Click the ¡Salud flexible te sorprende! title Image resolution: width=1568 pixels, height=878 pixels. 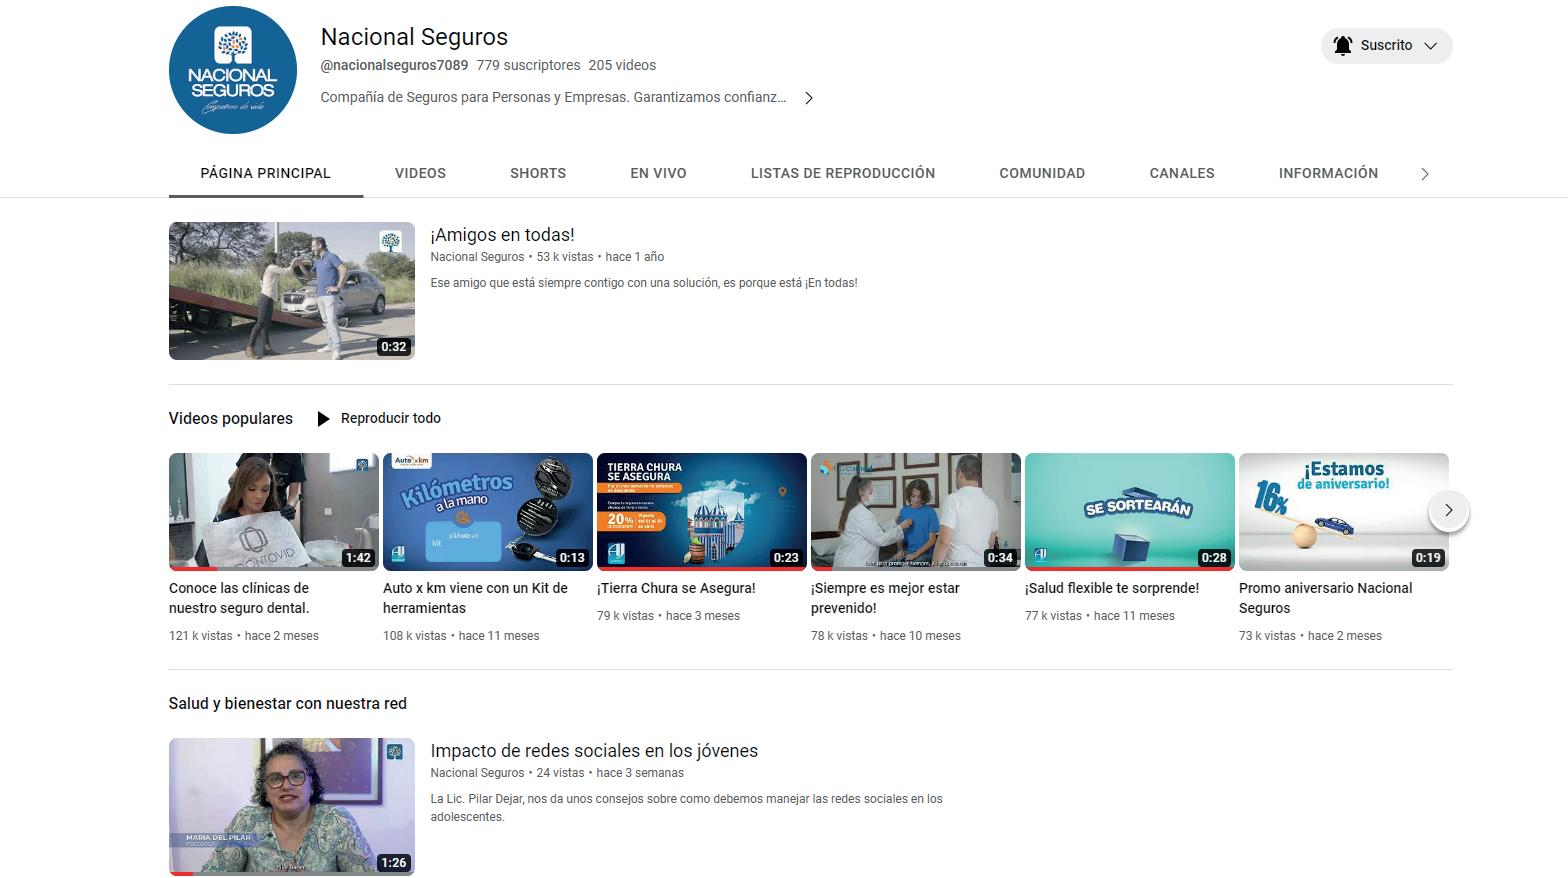tap(1112, 588)
